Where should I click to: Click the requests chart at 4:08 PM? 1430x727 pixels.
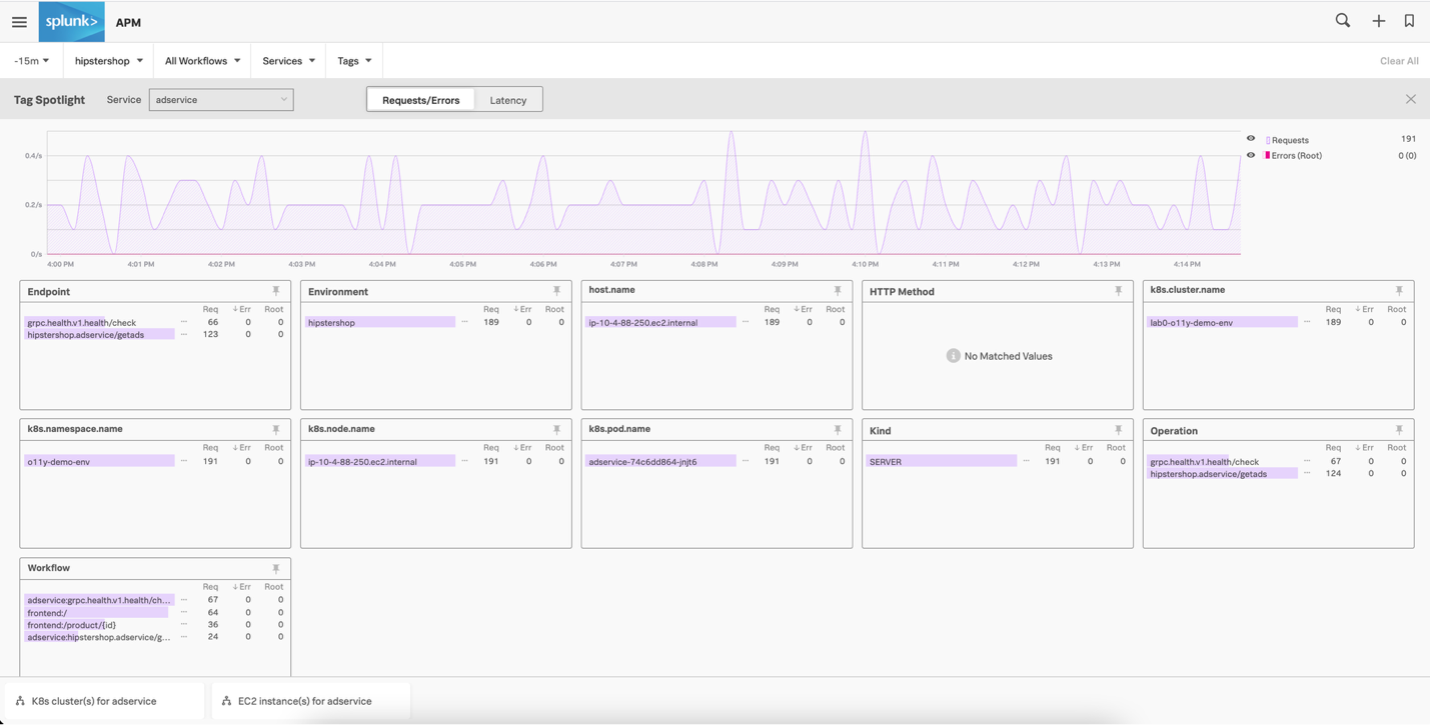click(704, 195)
